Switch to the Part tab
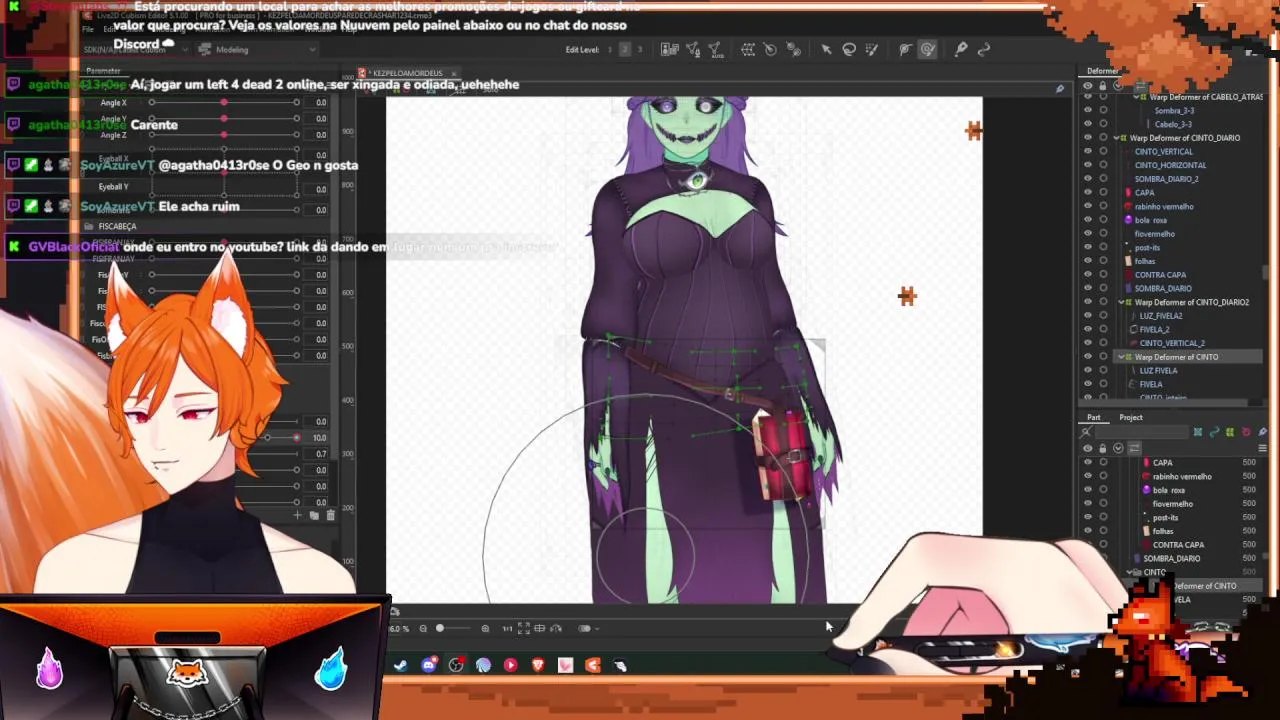 [x=1094, y=417]
